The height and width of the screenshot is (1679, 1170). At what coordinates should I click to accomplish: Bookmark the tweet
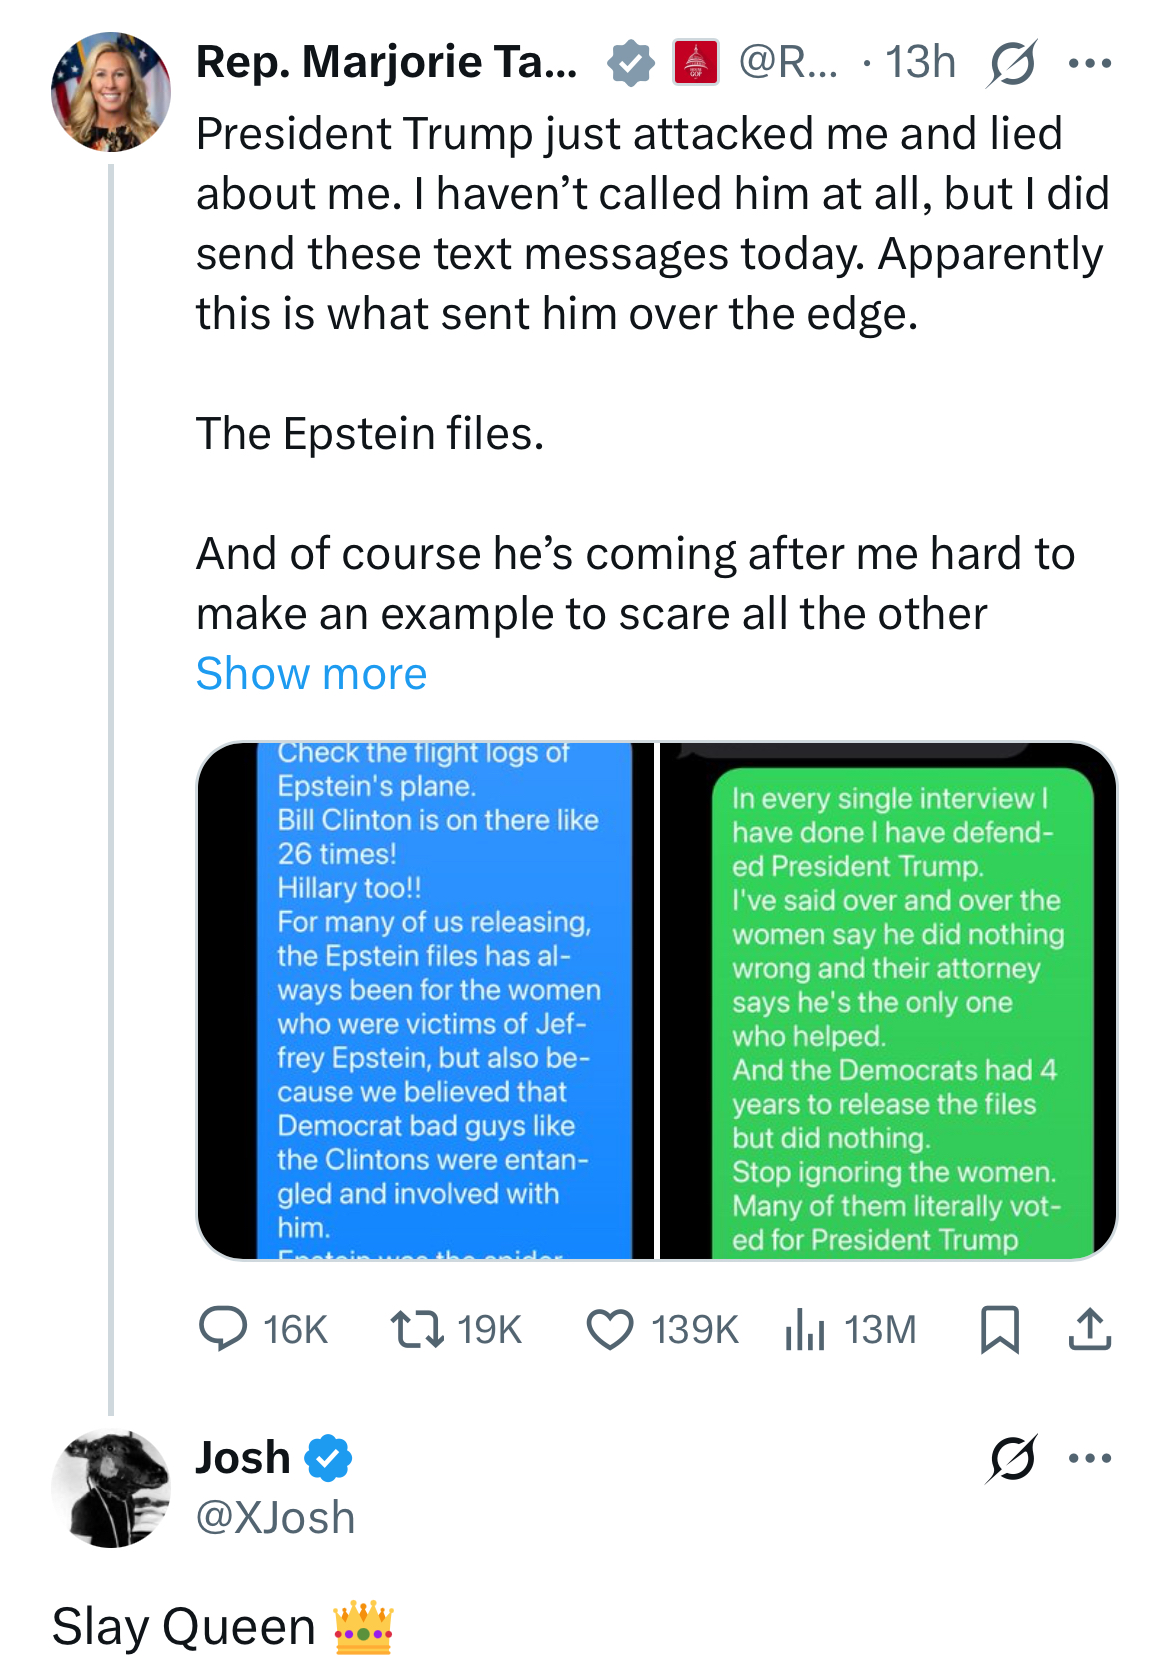pos(999,1330)
